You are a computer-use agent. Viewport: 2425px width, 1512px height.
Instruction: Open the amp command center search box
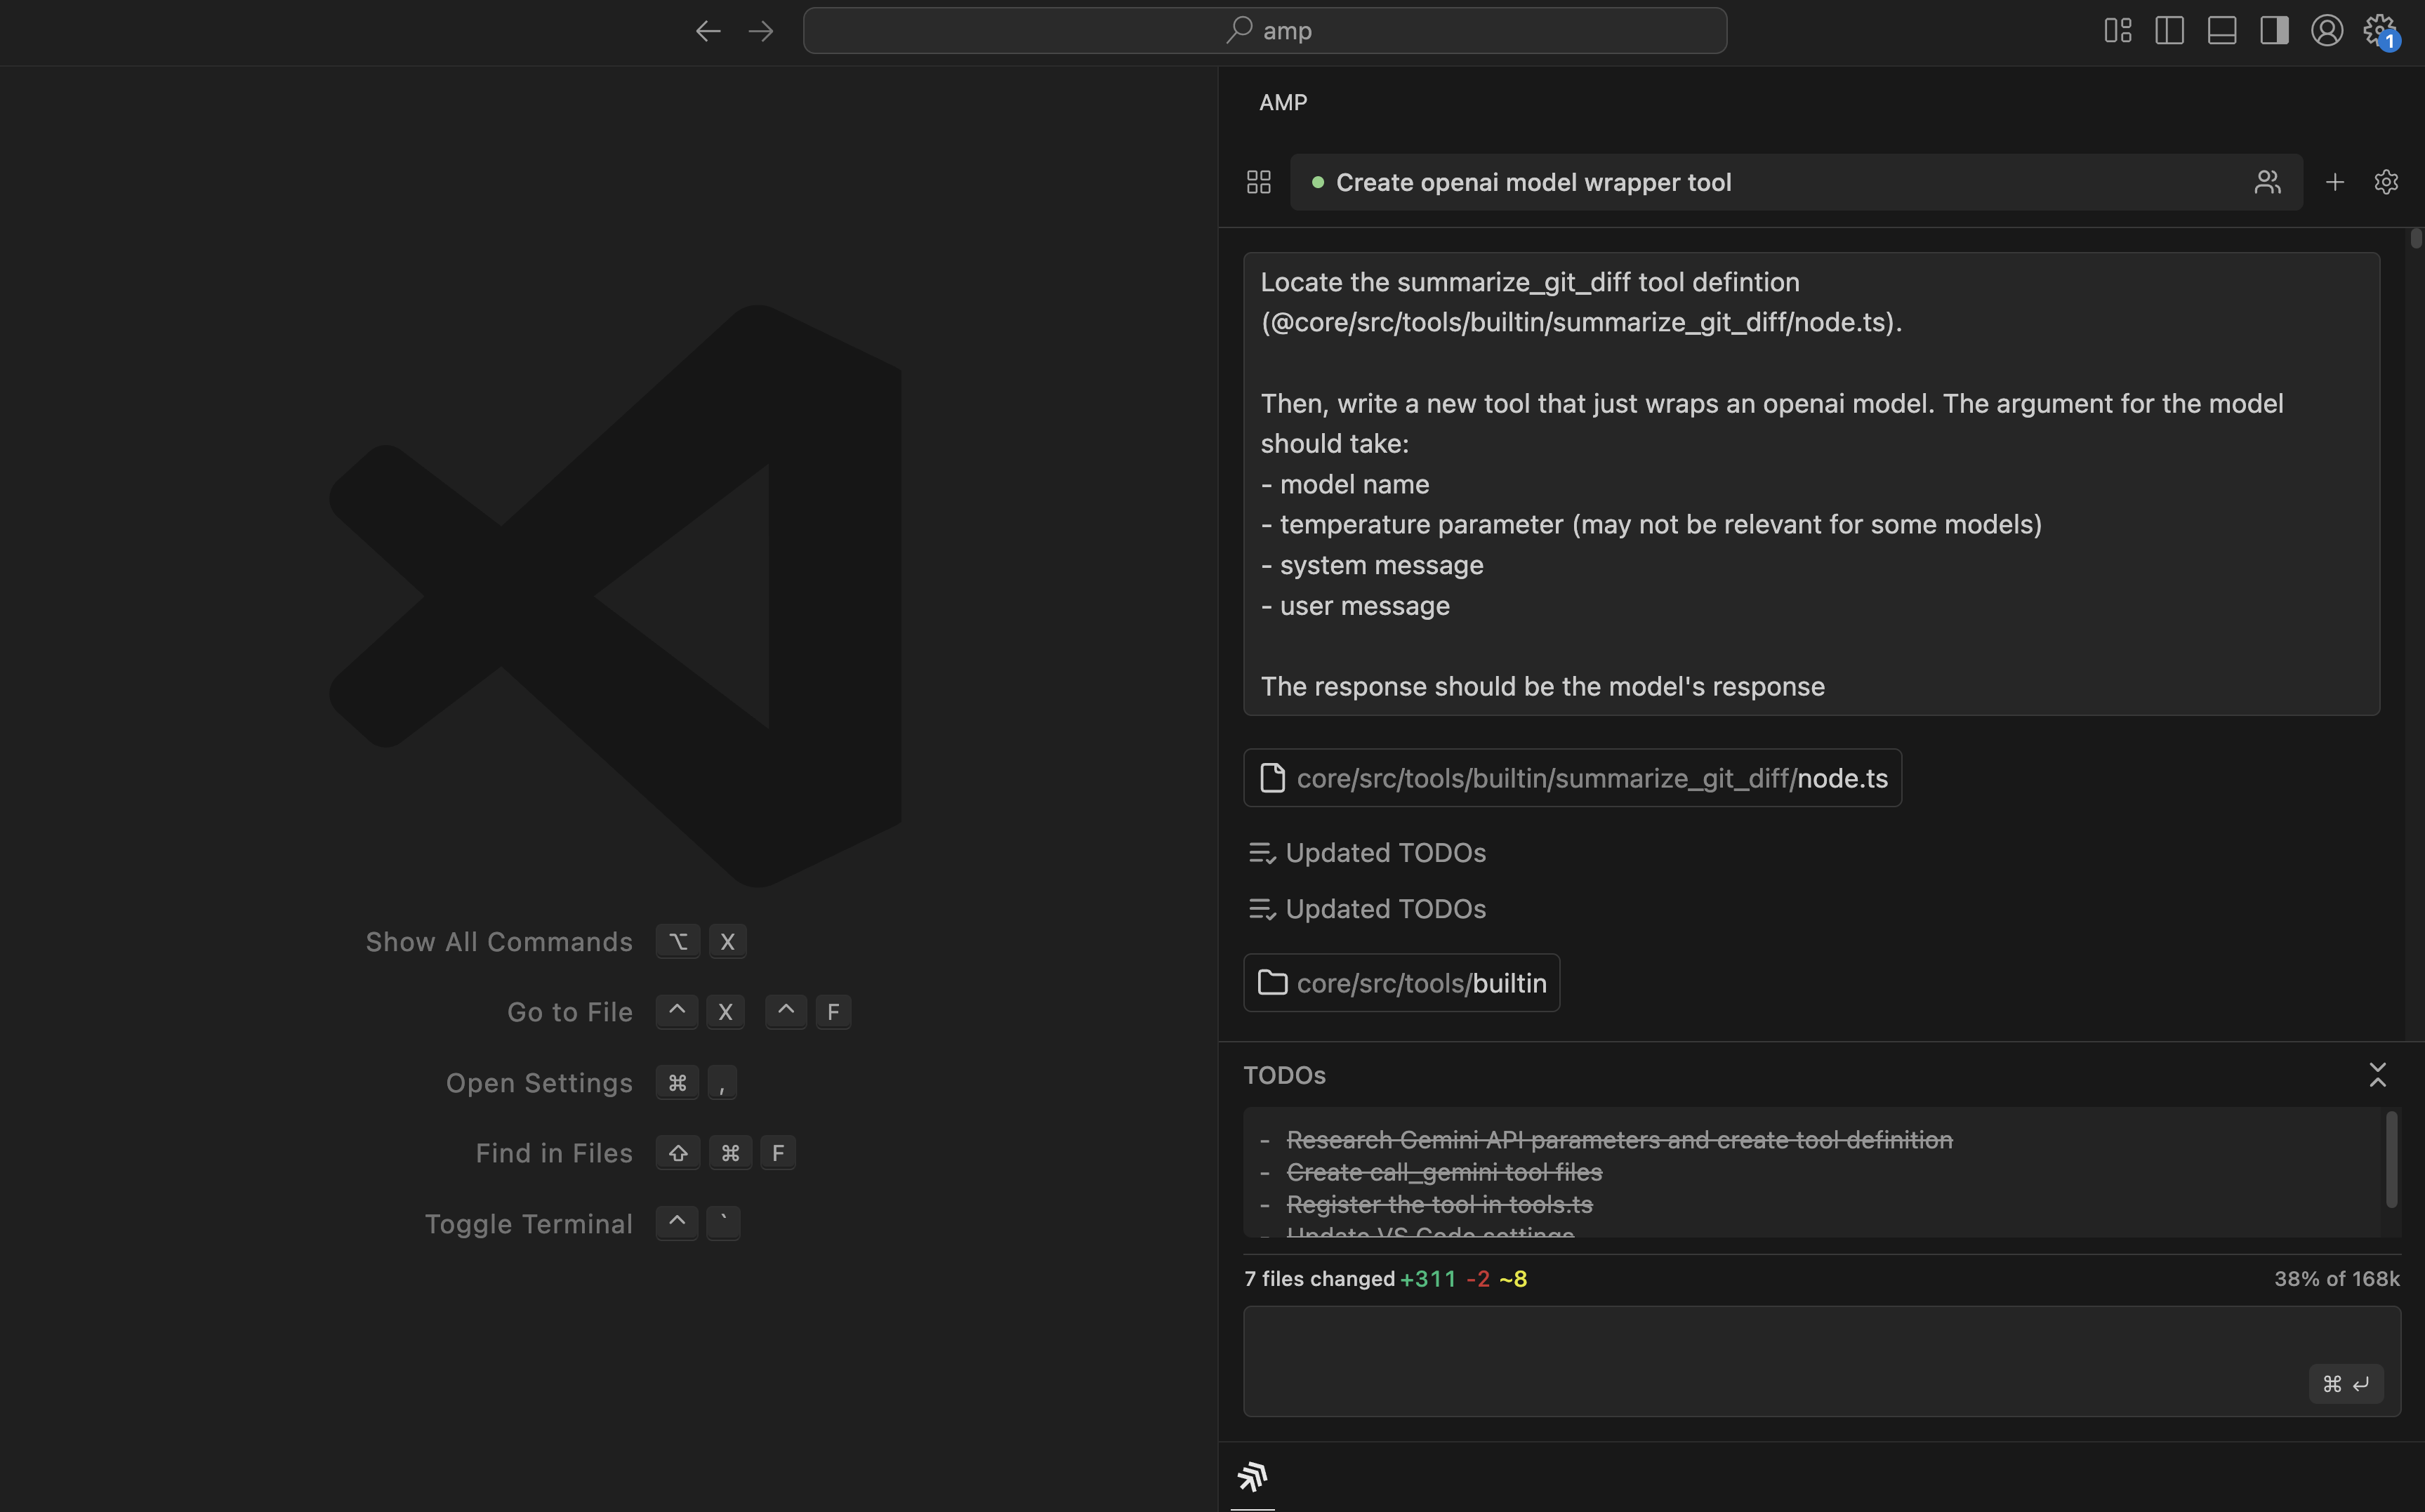click(1264, 31)
